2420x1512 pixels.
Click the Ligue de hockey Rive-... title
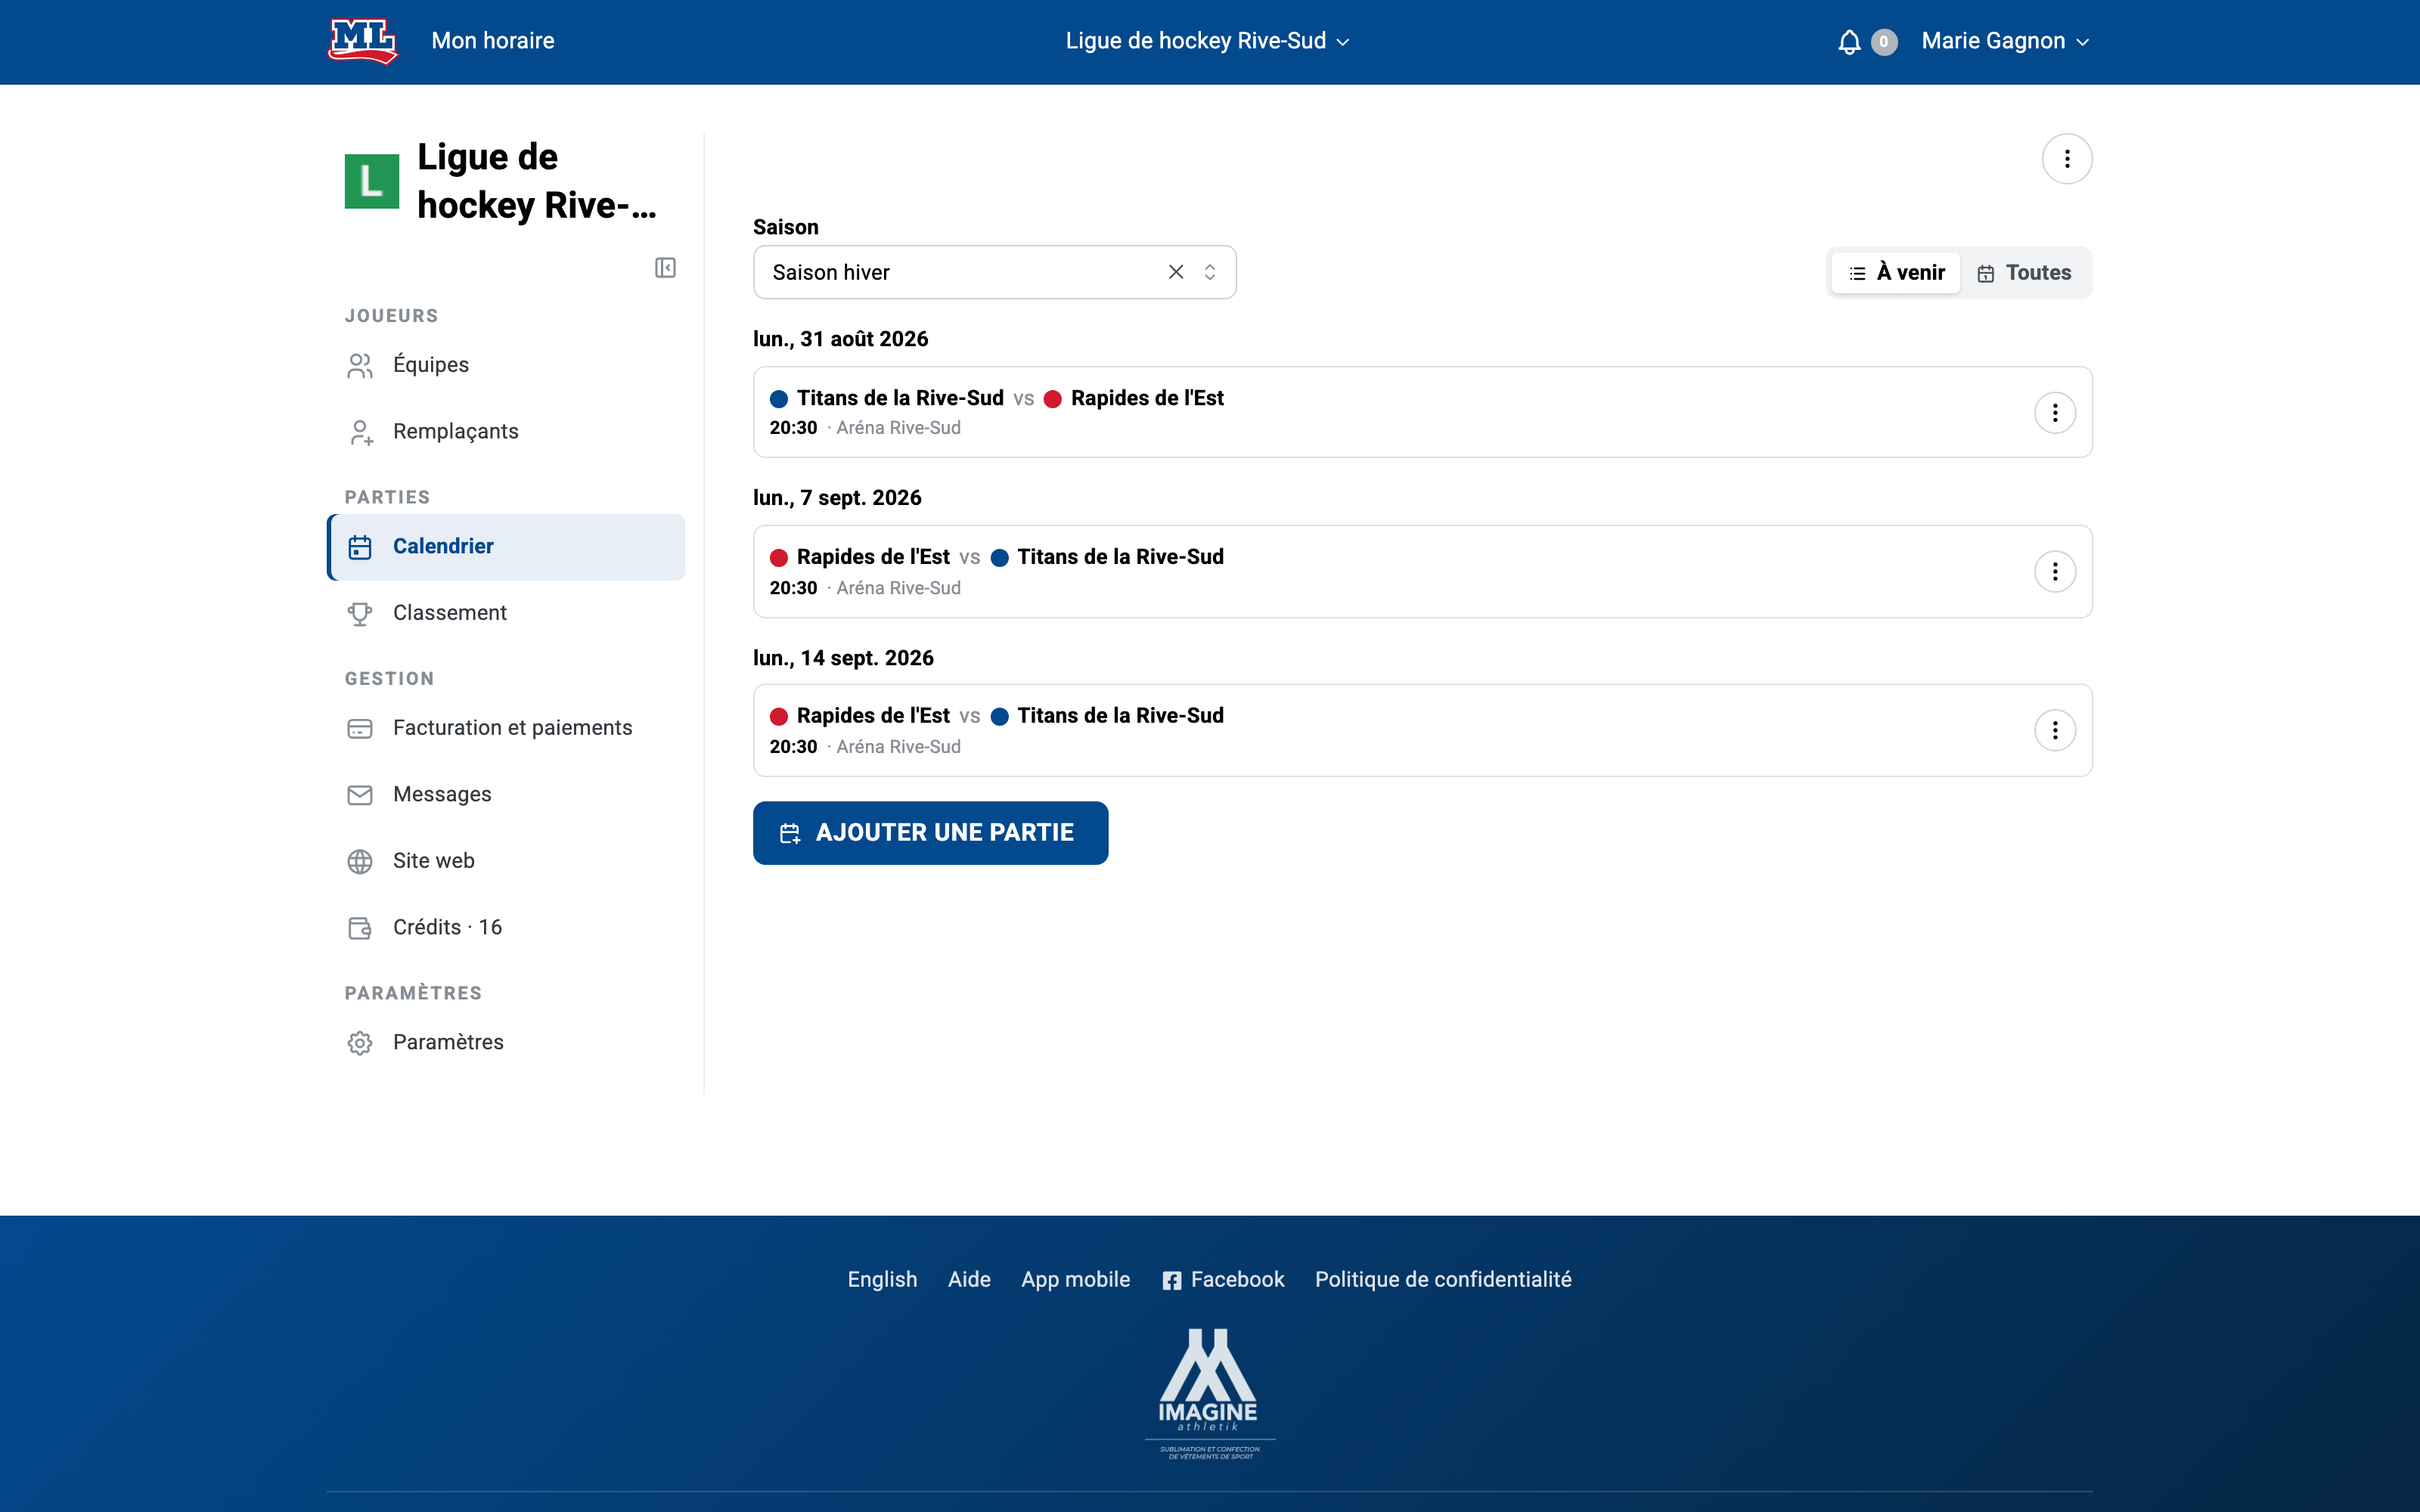537,181
